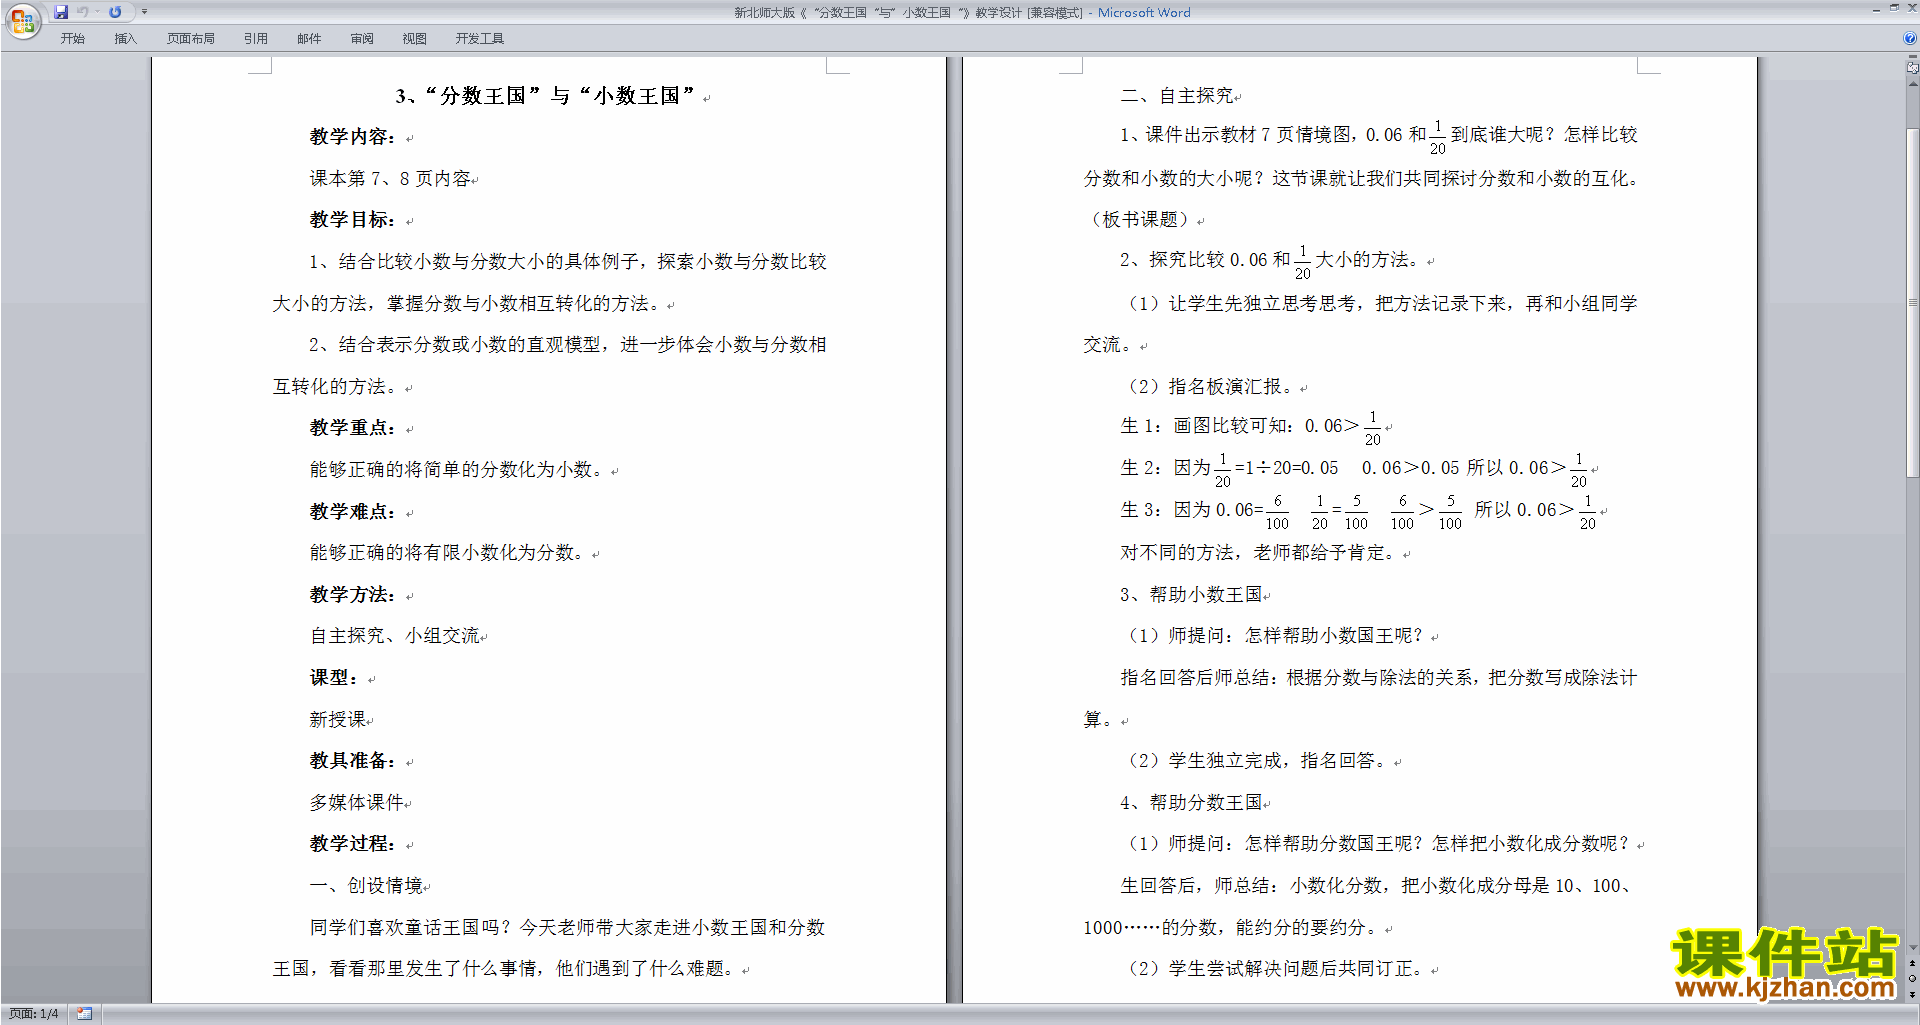
Task: Click the line （2）指名板演汇报。
Action: pos(1211,387)
